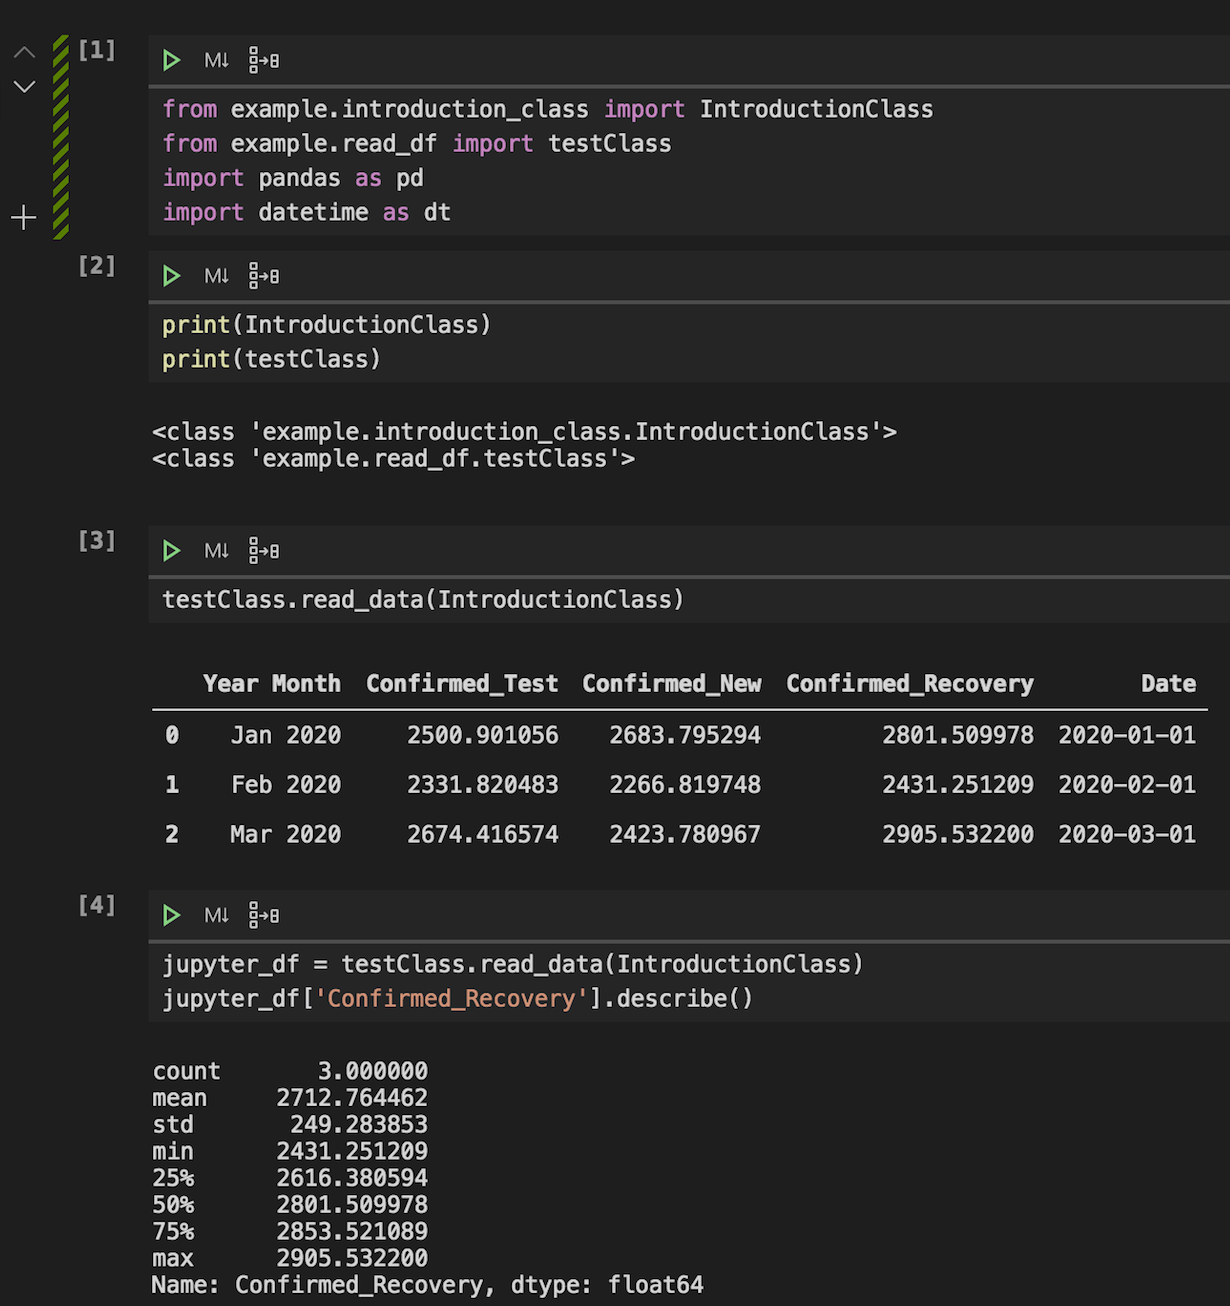This screenshot has height=1306, width=1230.
Task: Click run-by-line icon in cell 1
Action: point(264,60)
